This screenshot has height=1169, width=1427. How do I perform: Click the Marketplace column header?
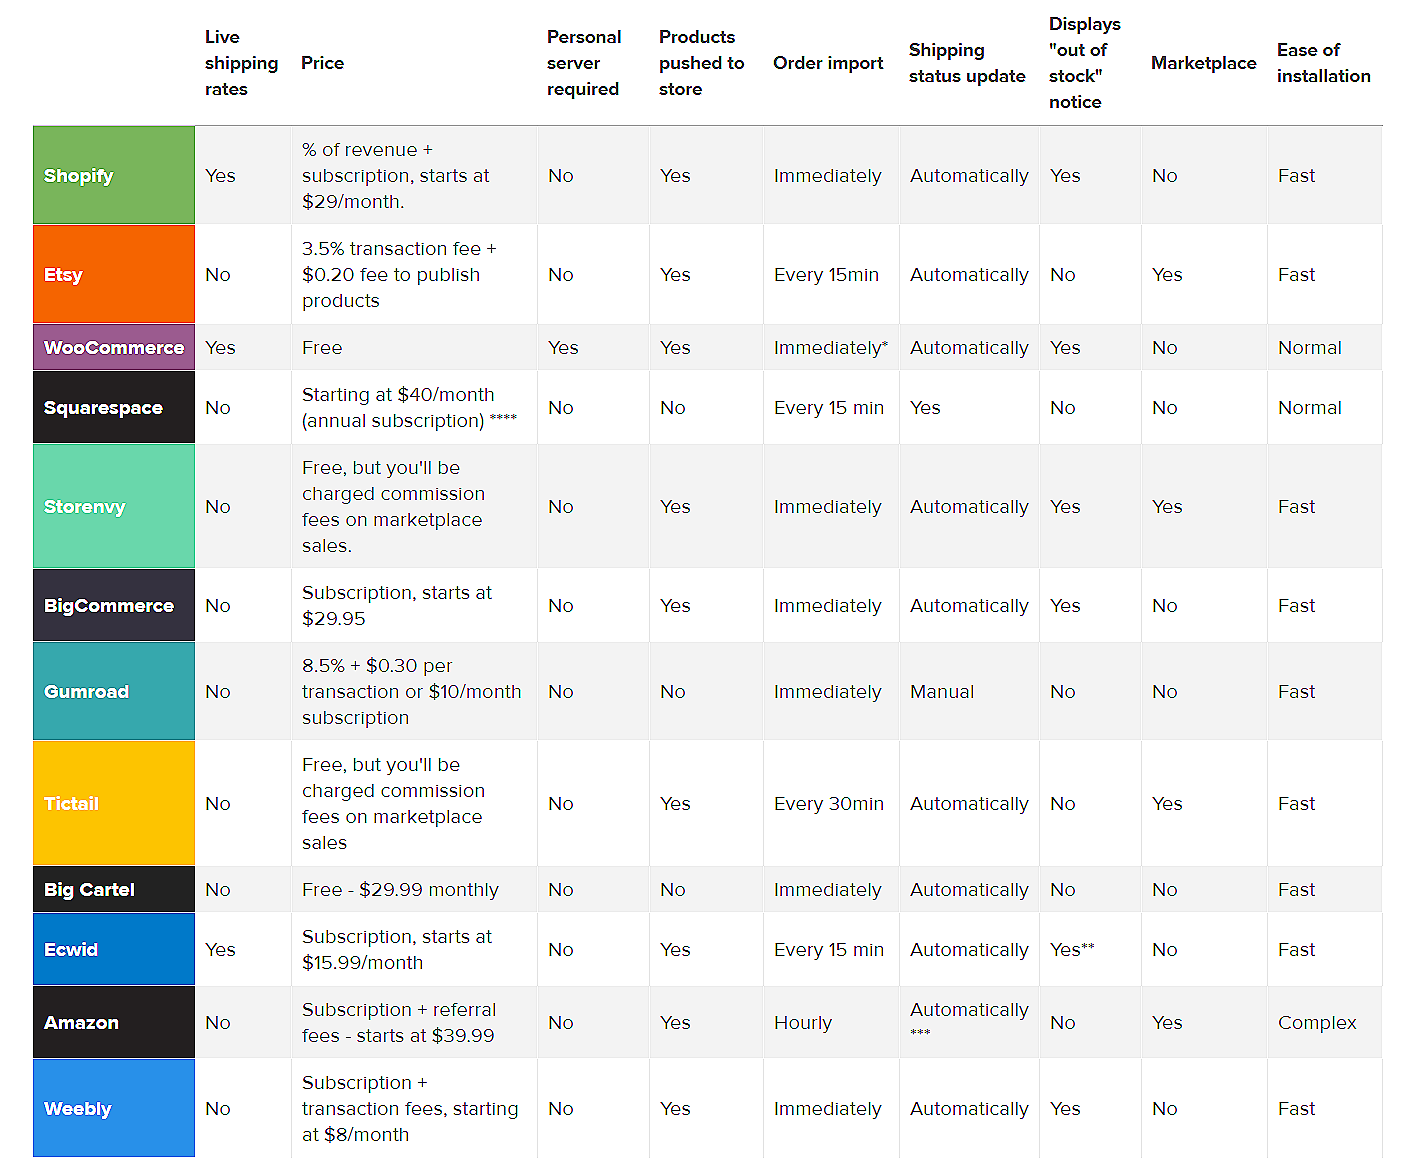tap(1203, 63)
